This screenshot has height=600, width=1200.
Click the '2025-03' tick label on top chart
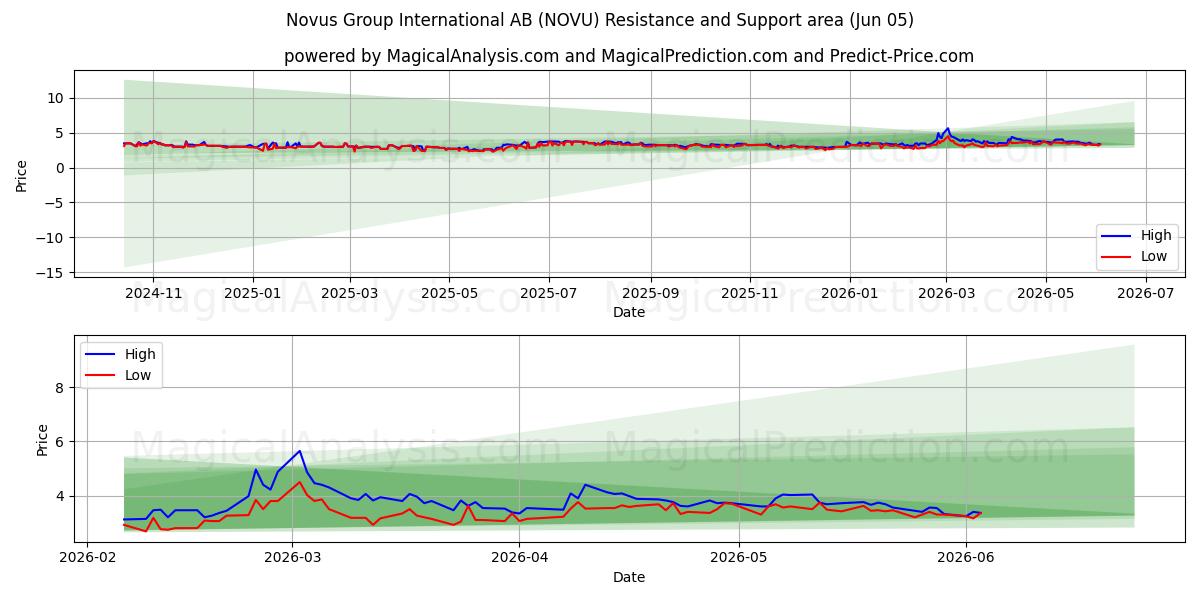tap(350, 293)
